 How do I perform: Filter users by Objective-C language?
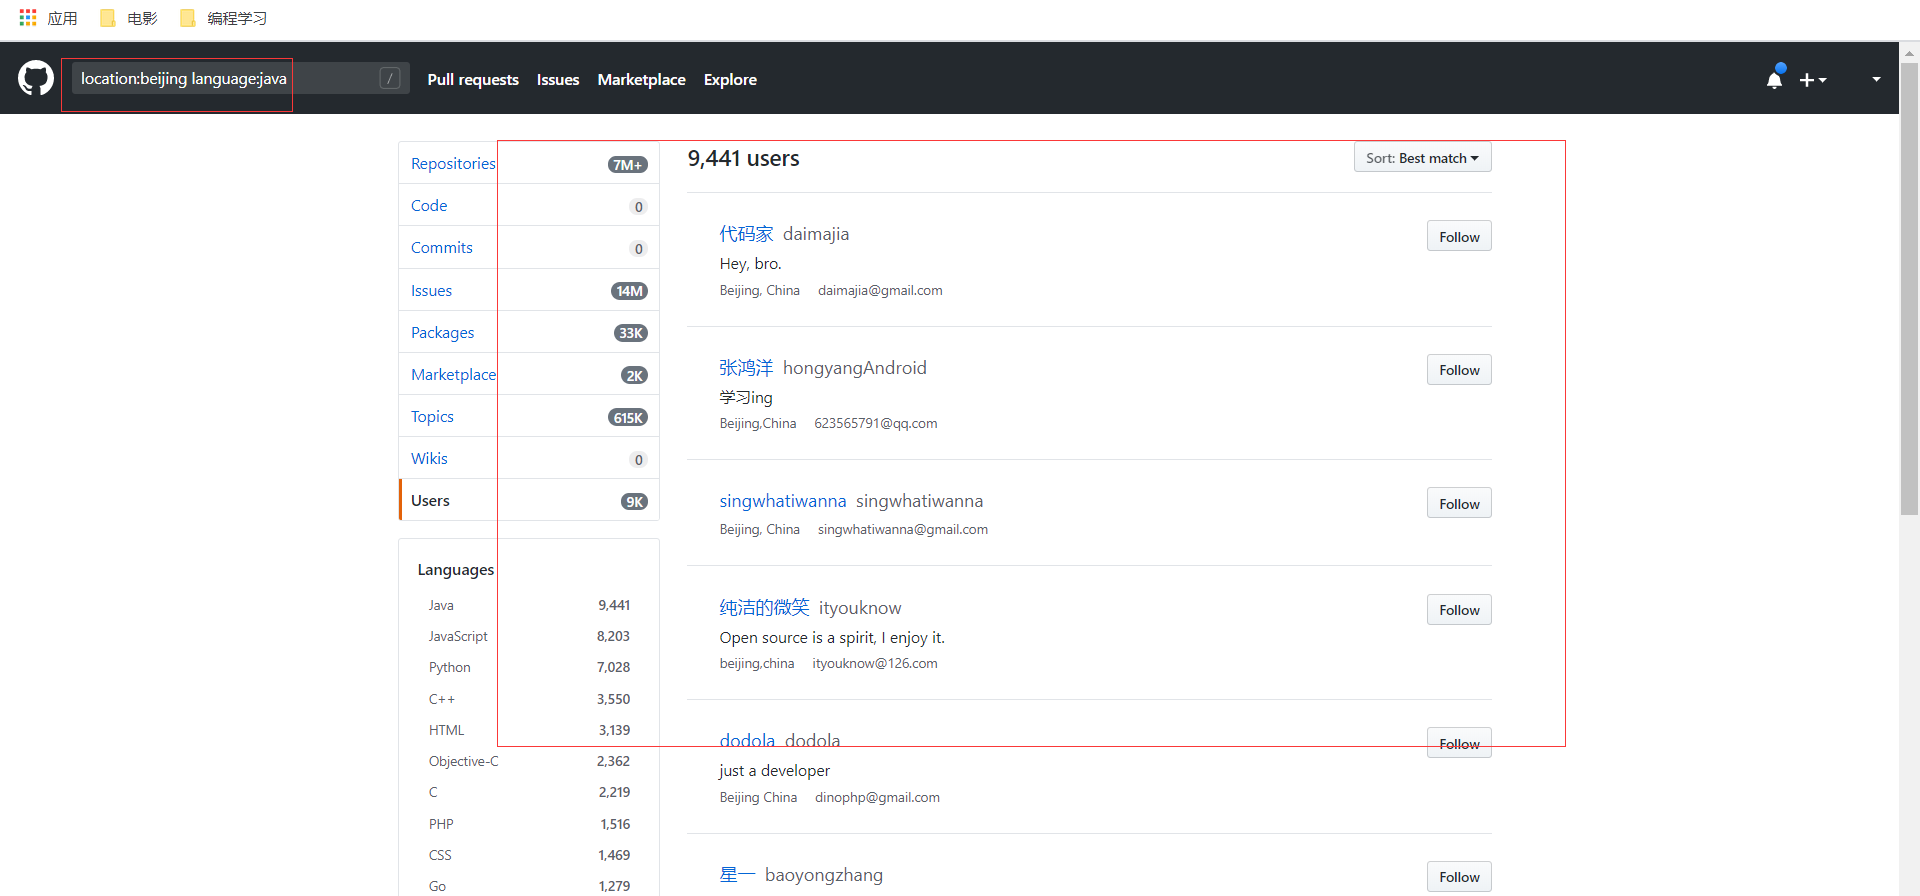point(529,762)
